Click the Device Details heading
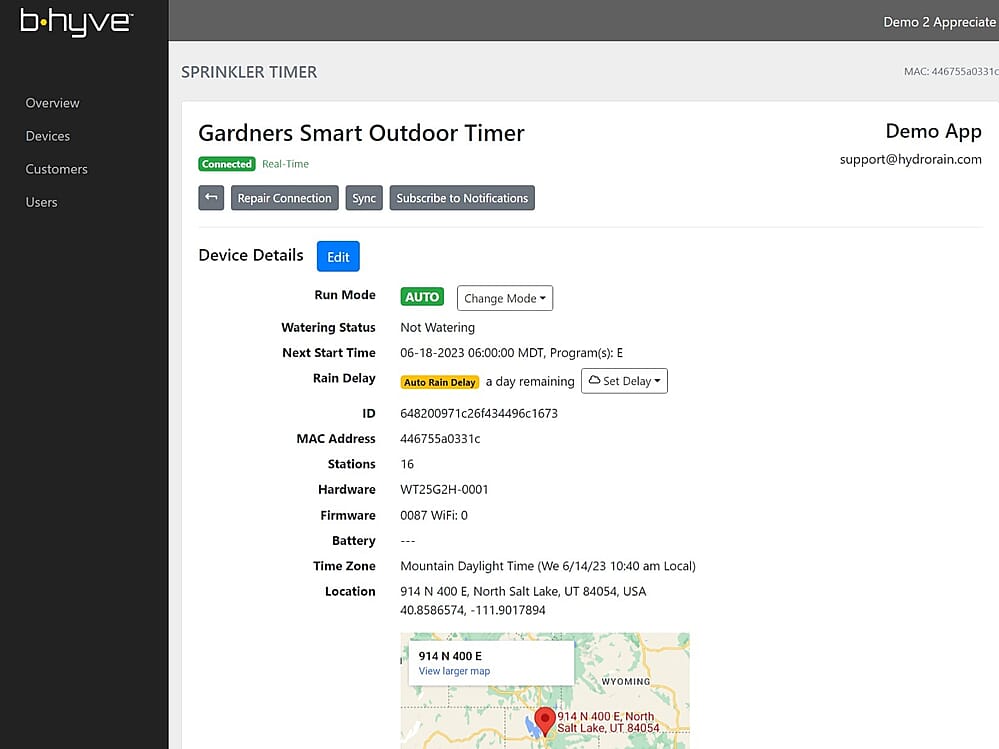999x749 pixels. (x=251, y=255)
